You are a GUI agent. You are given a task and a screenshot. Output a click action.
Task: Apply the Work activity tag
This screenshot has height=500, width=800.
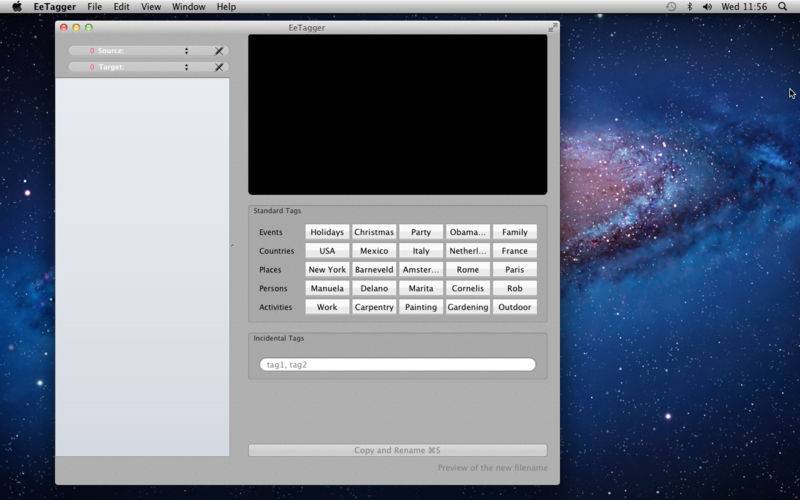click(x=327, y=307)
